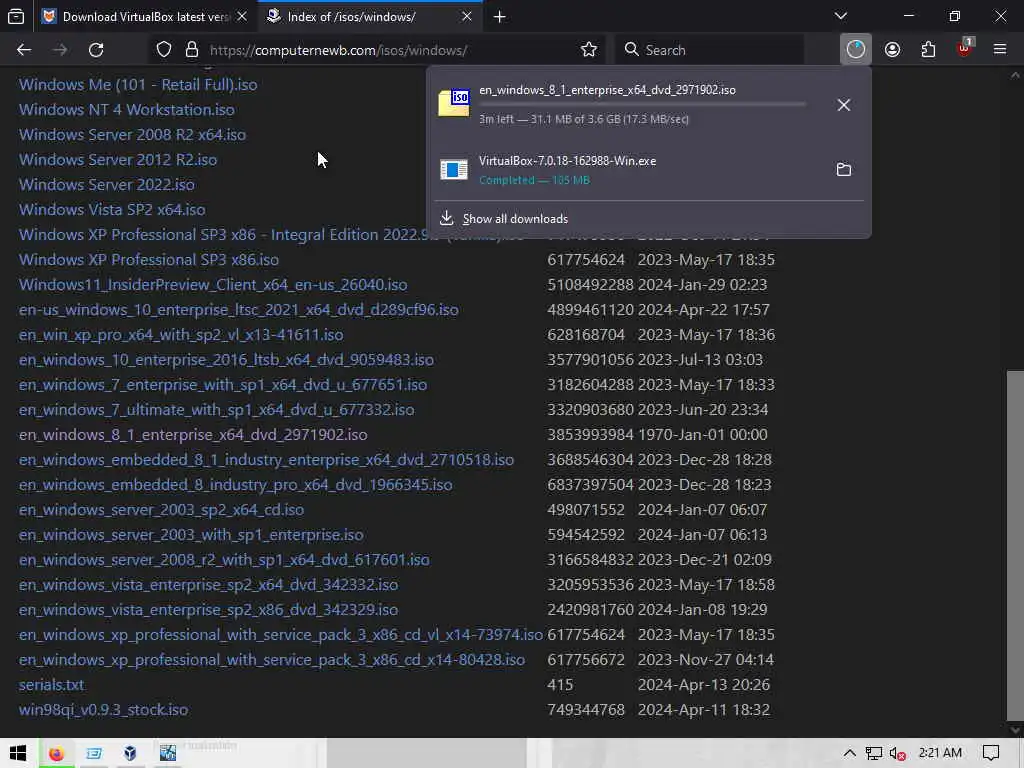This screenshot has height=768, width=1024.
Task: Open en_windows_server_2003_sp2_x64_cd.iso link
Action: click(161, 509)
